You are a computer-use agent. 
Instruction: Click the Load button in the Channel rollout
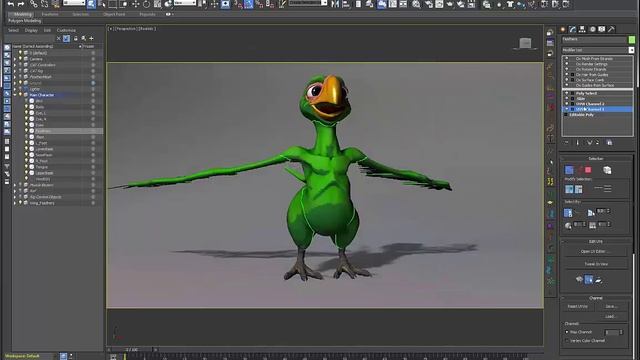[611, 316]
